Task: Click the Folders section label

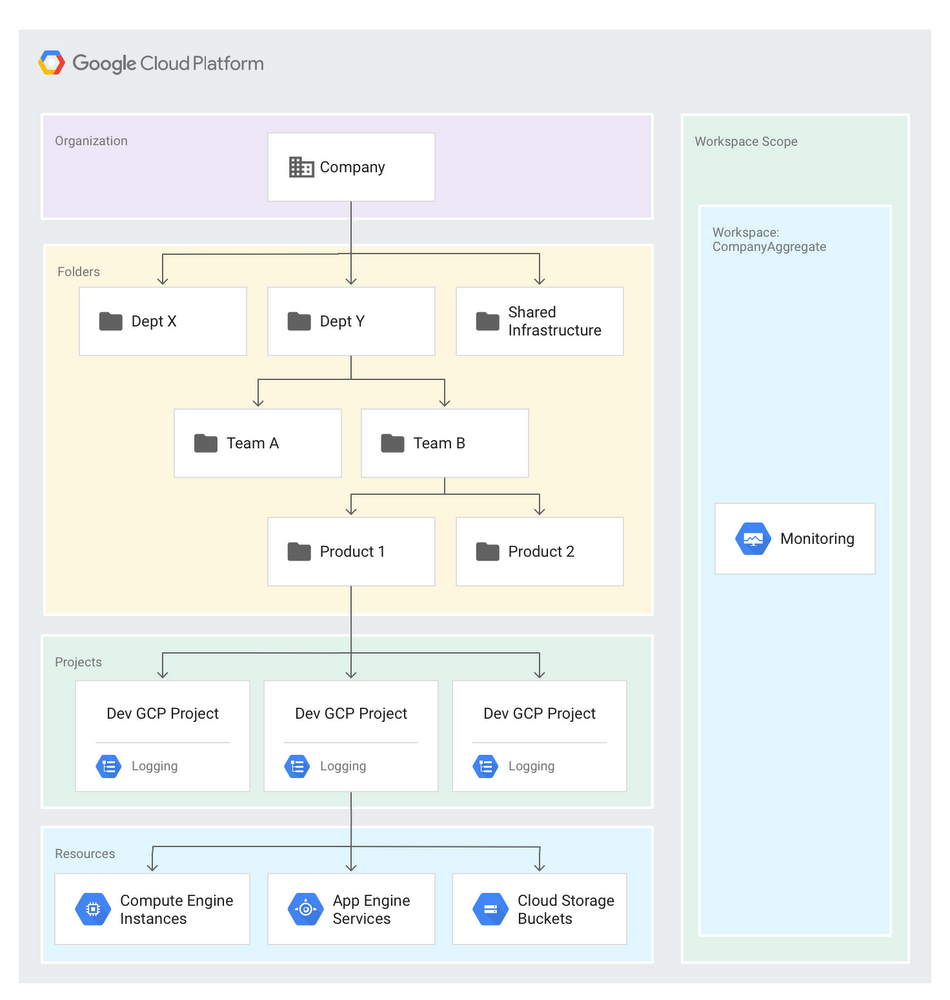Action: 78,272
